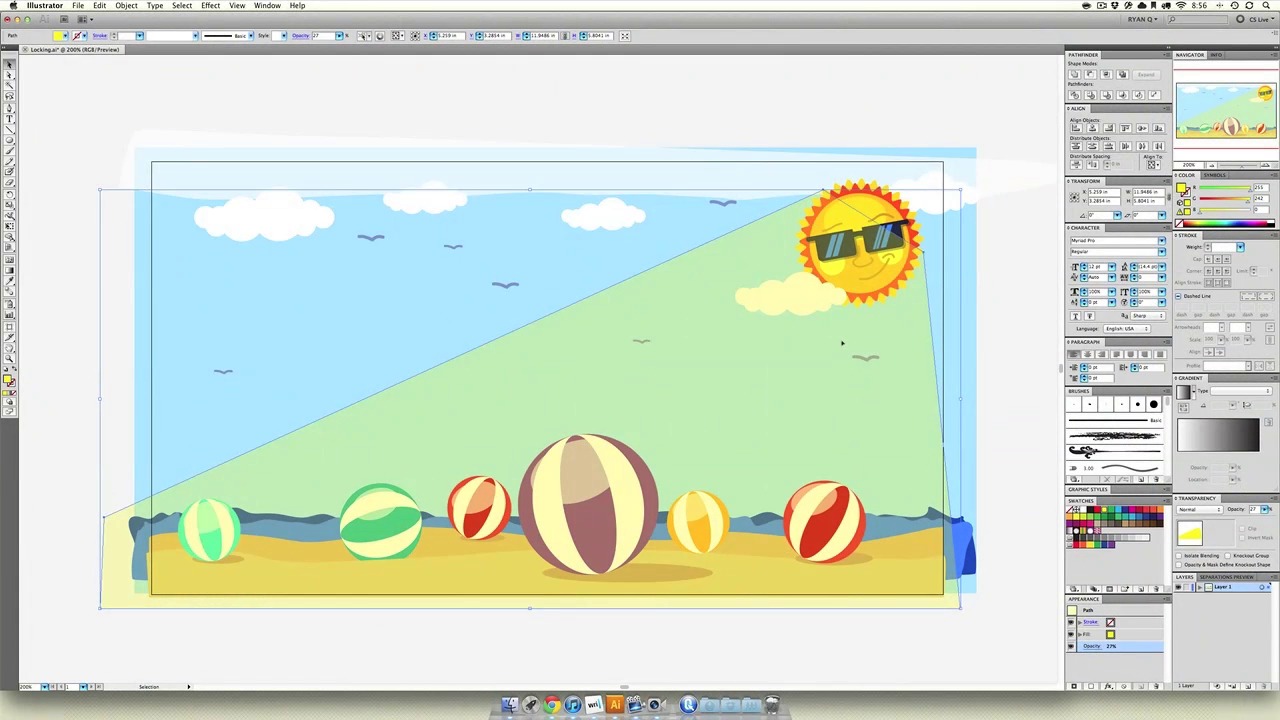Click the R channel slider in Color panel
Screen dimensions: 1280x720
1225,187
